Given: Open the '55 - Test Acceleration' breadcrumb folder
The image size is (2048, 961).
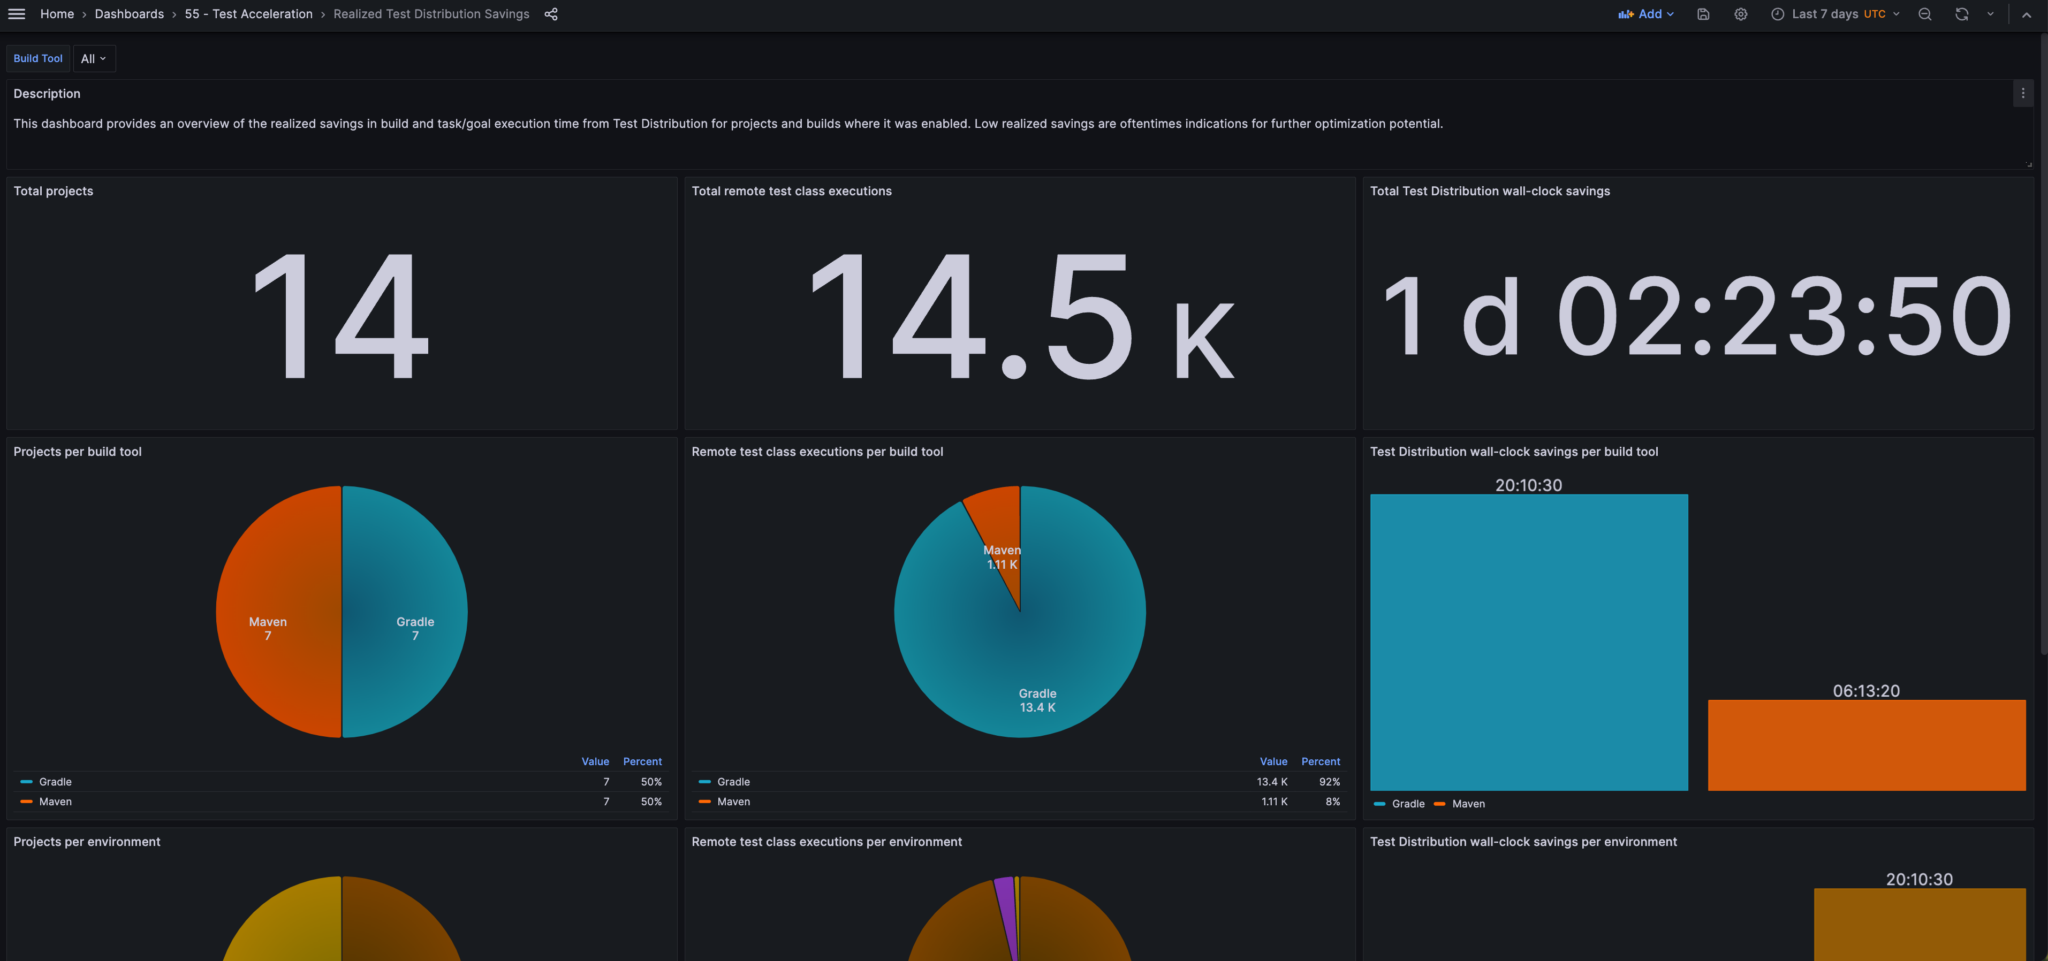Looking at the screenshot, I should coord(248,14).
